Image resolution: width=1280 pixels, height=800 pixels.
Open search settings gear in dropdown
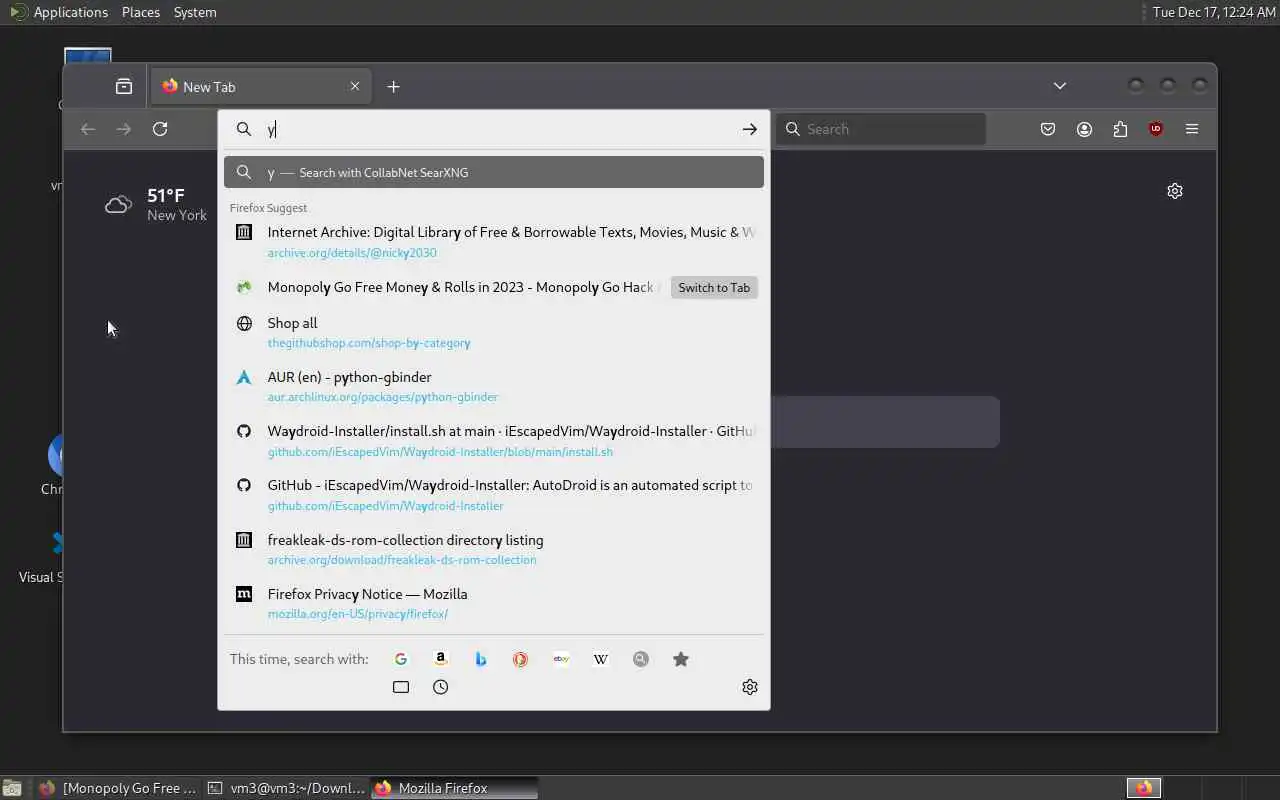coord(750,687)
